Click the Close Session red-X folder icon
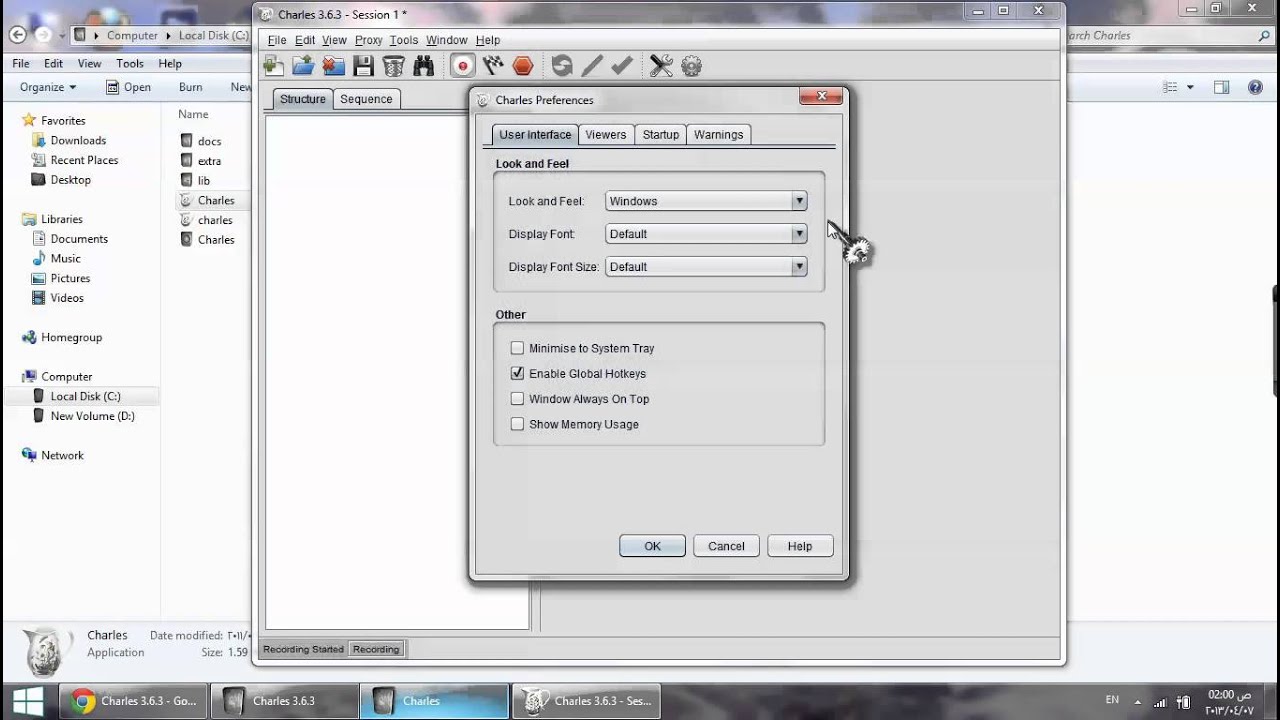The height and width of the screenshot is (720, 1280). 333,66
